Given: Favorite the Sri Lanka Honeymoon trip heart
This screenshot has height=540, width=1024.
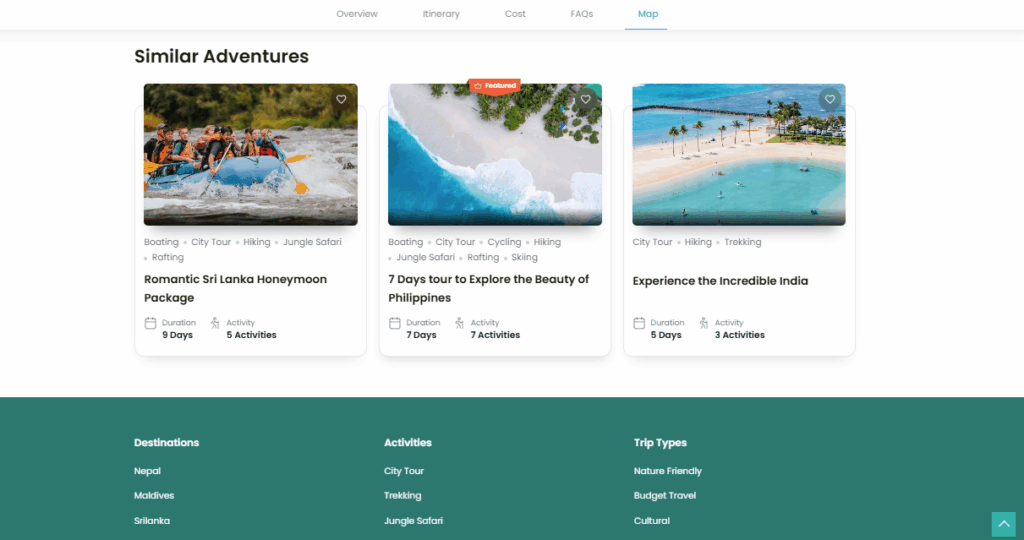Looking at the screenshot, I should click(x=341, y=99).
